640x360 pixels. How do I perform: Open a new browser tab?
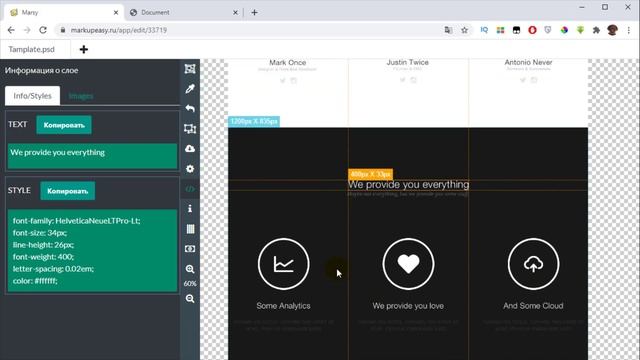[x=254, y=13]
